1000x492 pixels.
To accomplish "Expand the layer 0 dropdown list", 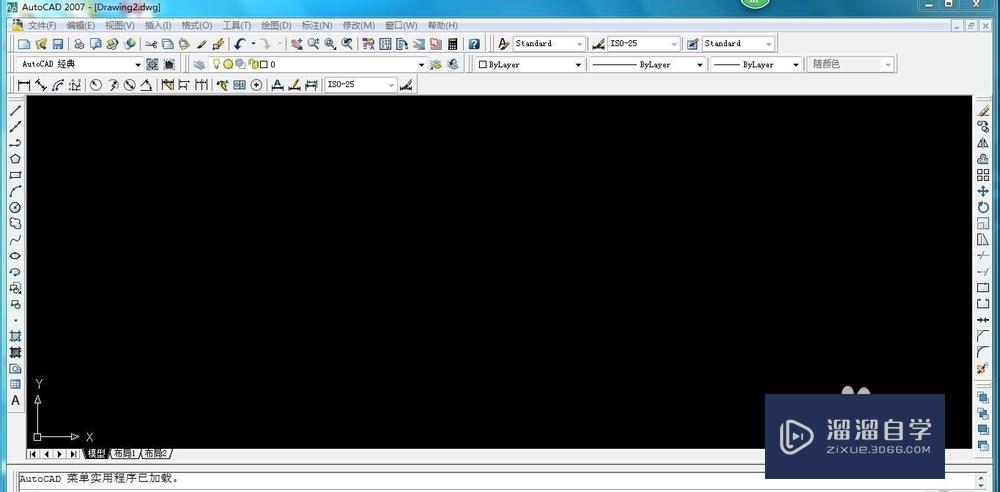I will pos(422,64).
